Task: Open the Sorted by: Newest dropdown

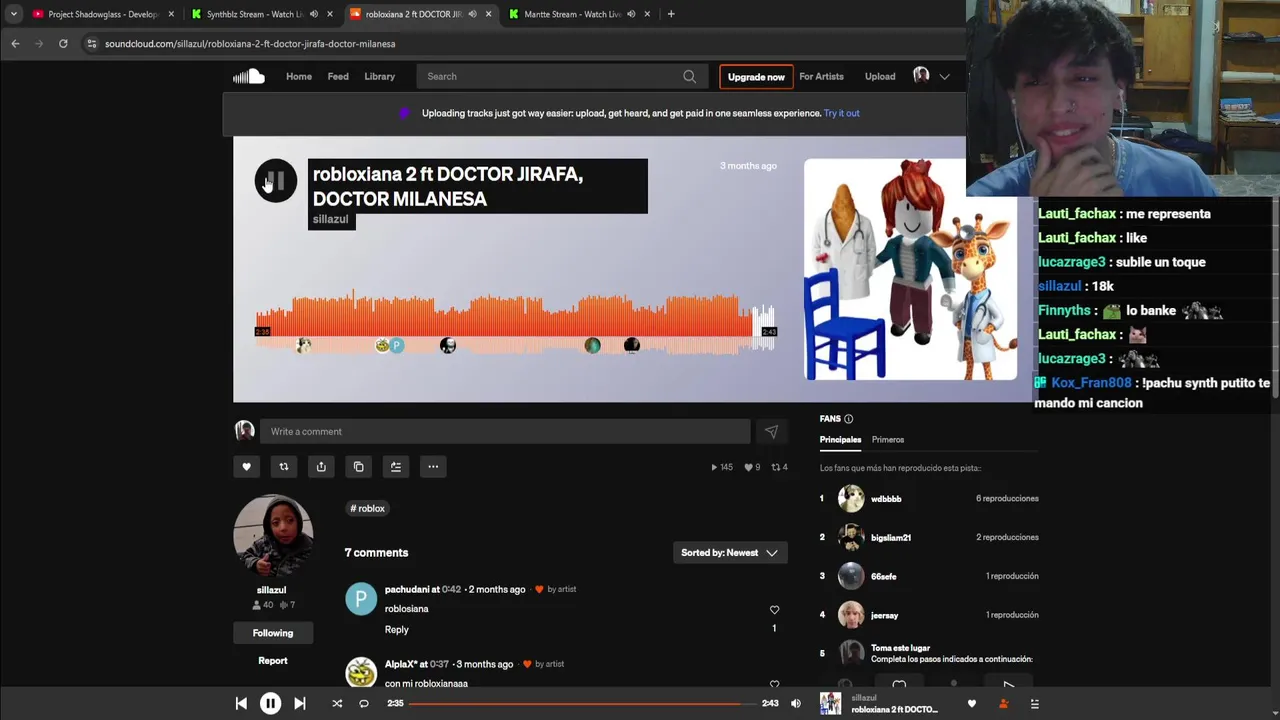Action: pos(730,553)
